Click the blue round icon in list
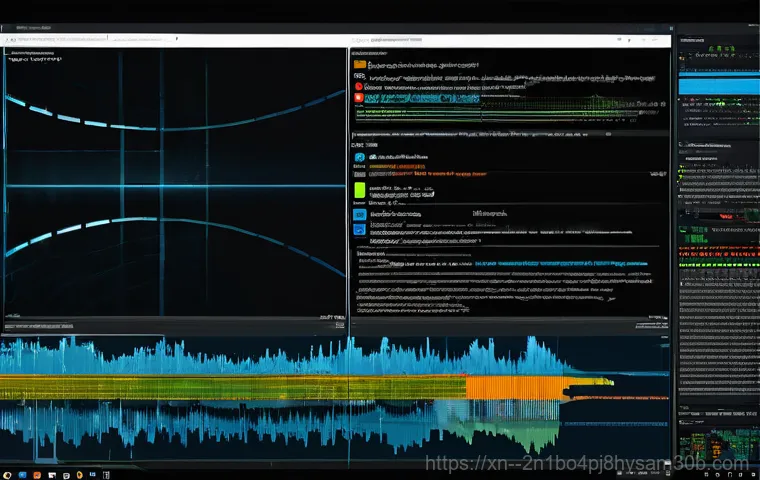Screen dimensions: 760x480 359,157
